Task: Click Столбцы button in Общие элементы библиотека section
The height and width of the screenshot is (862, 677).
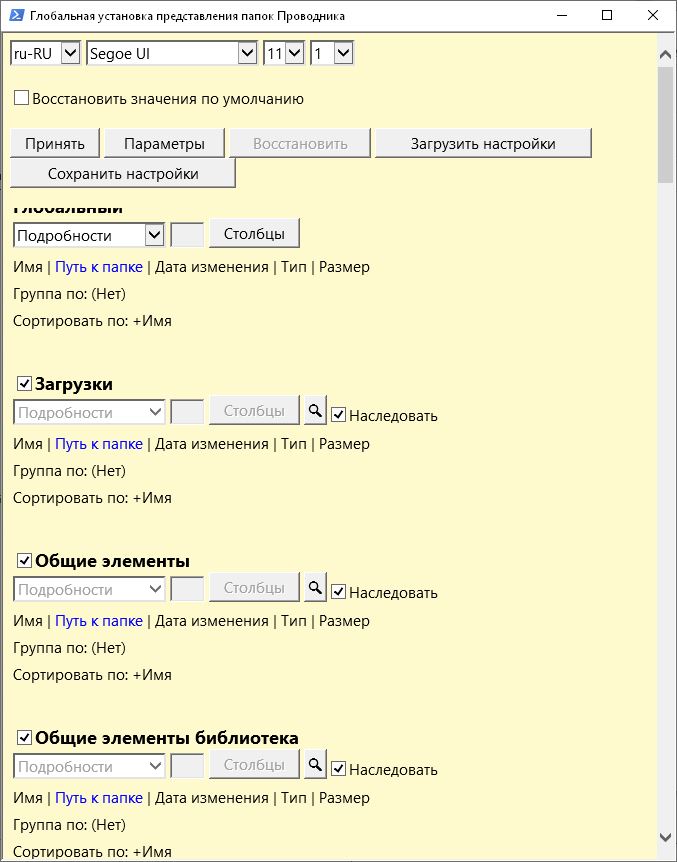Action: 254,764
